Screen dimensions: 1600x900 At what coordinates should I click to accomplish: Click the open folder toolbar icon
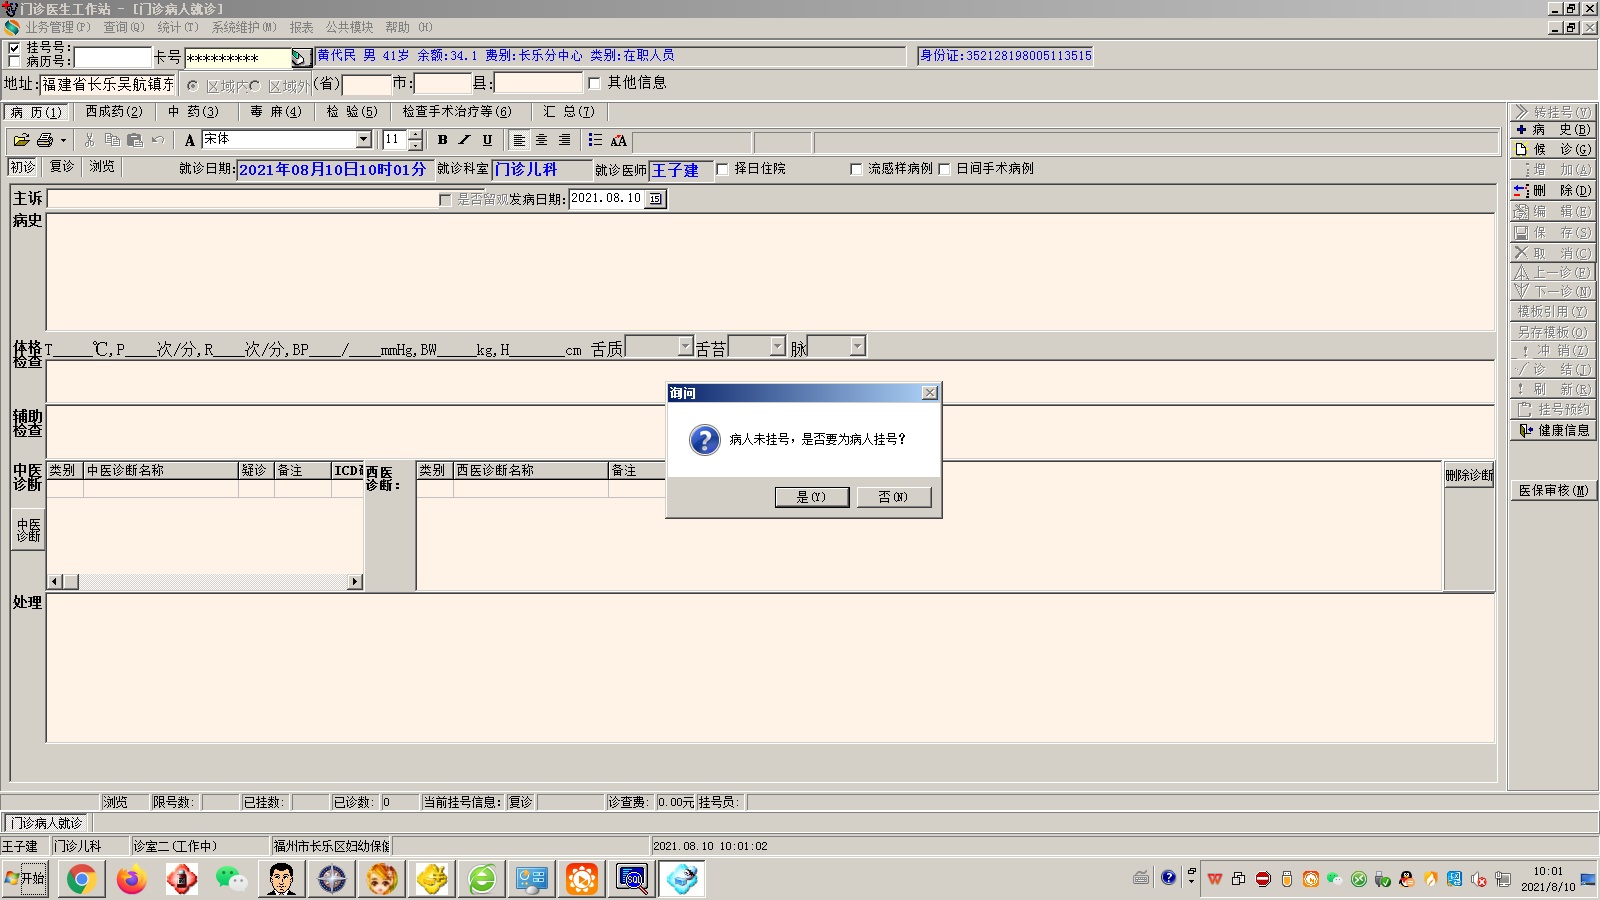pos(21,140)
